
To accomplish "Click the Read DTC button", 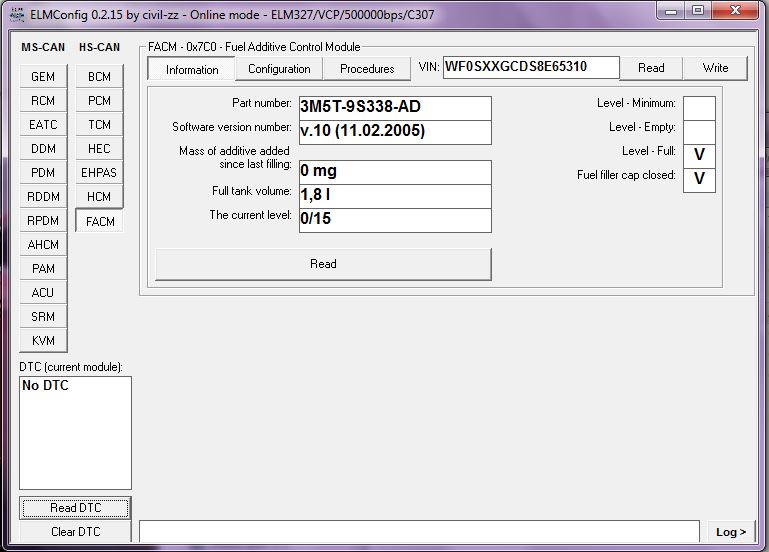I will (75, 508).
